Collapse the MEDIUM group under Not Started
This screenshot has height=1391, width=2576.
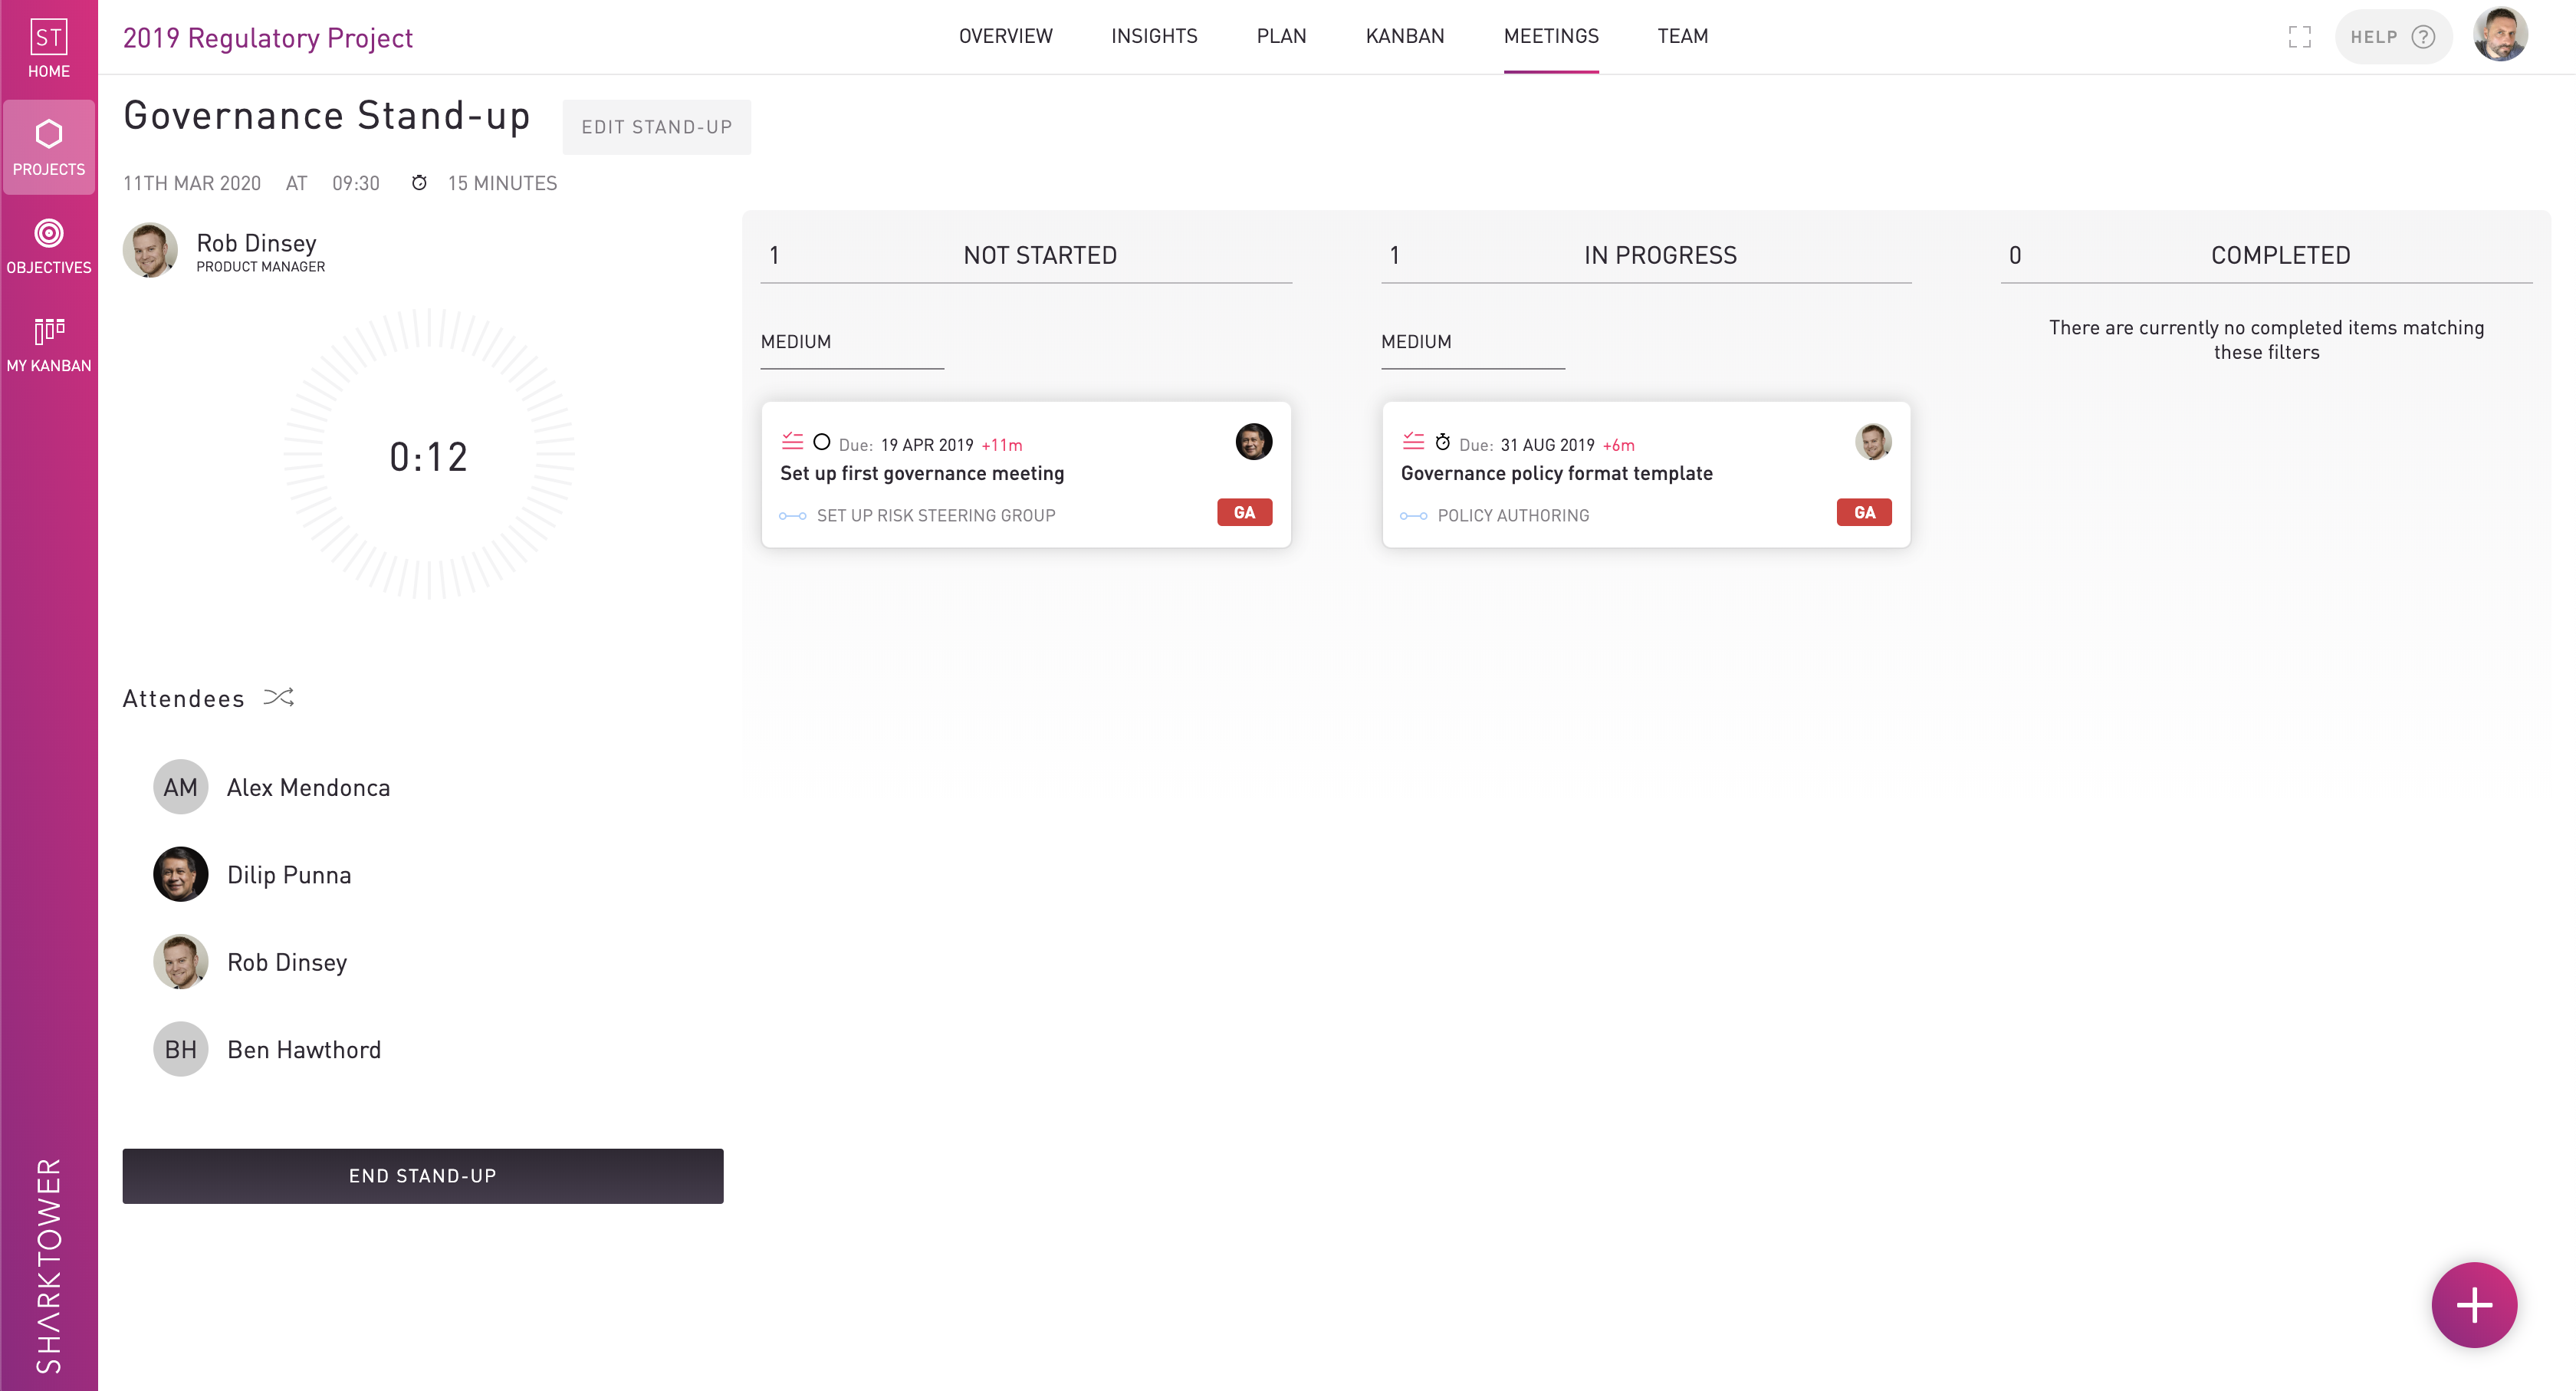tap(796, 342)
